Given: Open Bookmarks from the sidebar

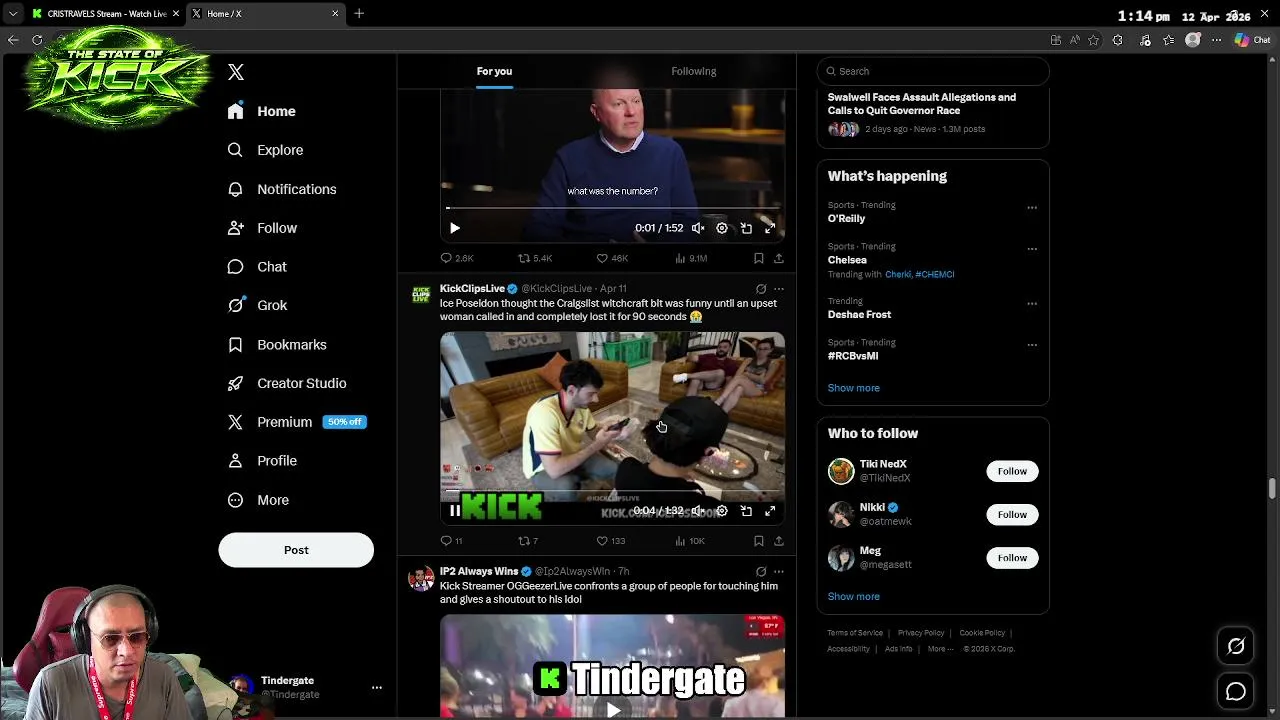Looking at the screenshot, I should (x=277, y=344).
